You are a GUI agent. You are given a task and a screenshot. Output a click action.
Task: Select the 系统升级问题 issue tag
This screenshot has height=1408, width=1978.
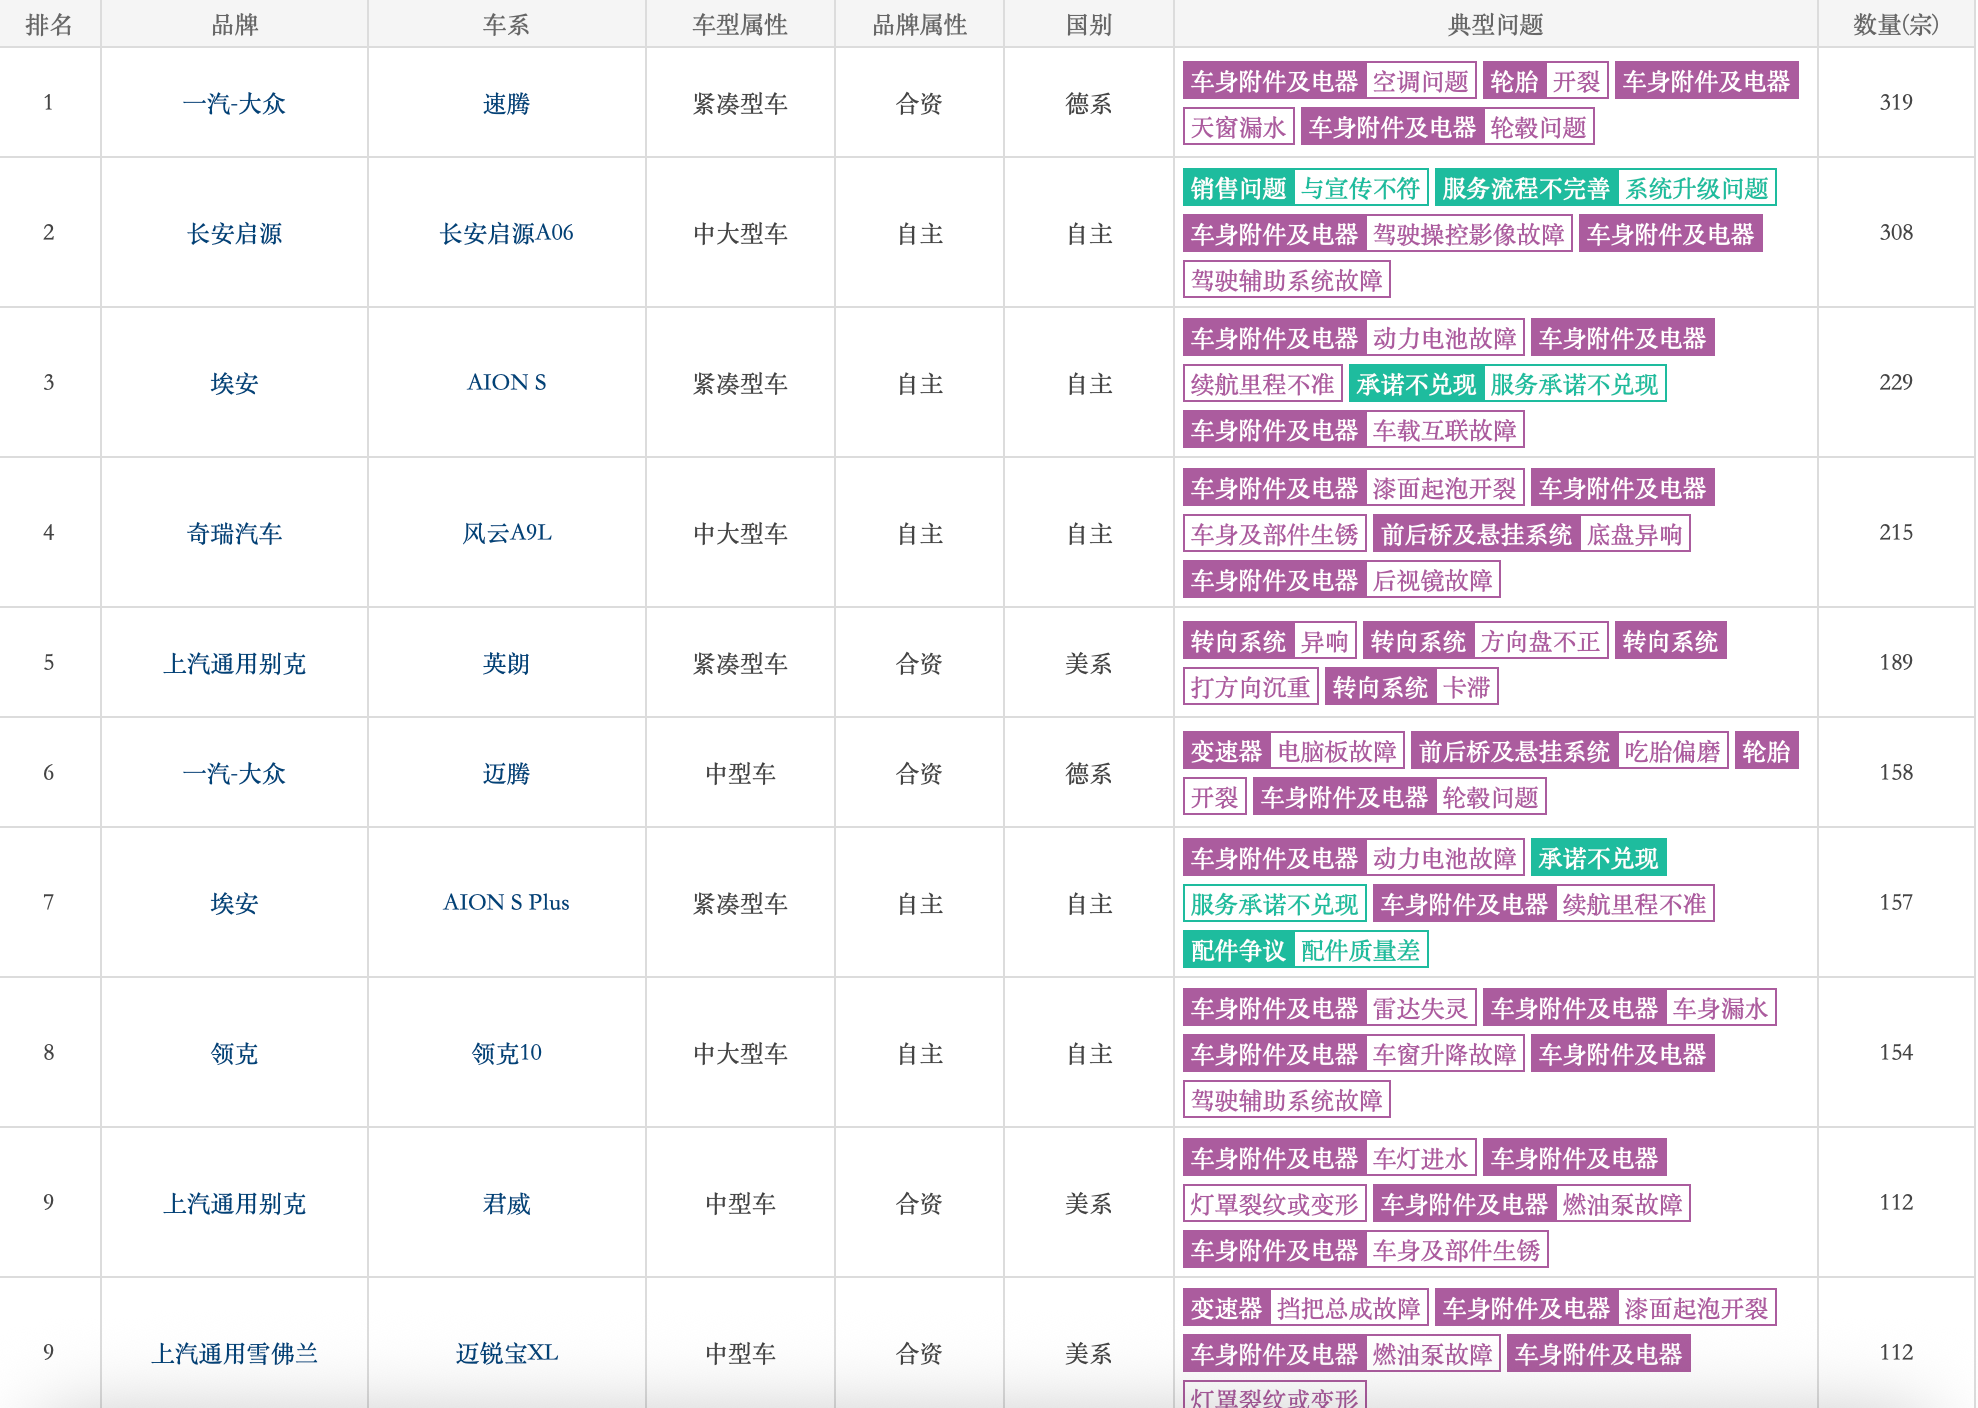coord(1696,188)
